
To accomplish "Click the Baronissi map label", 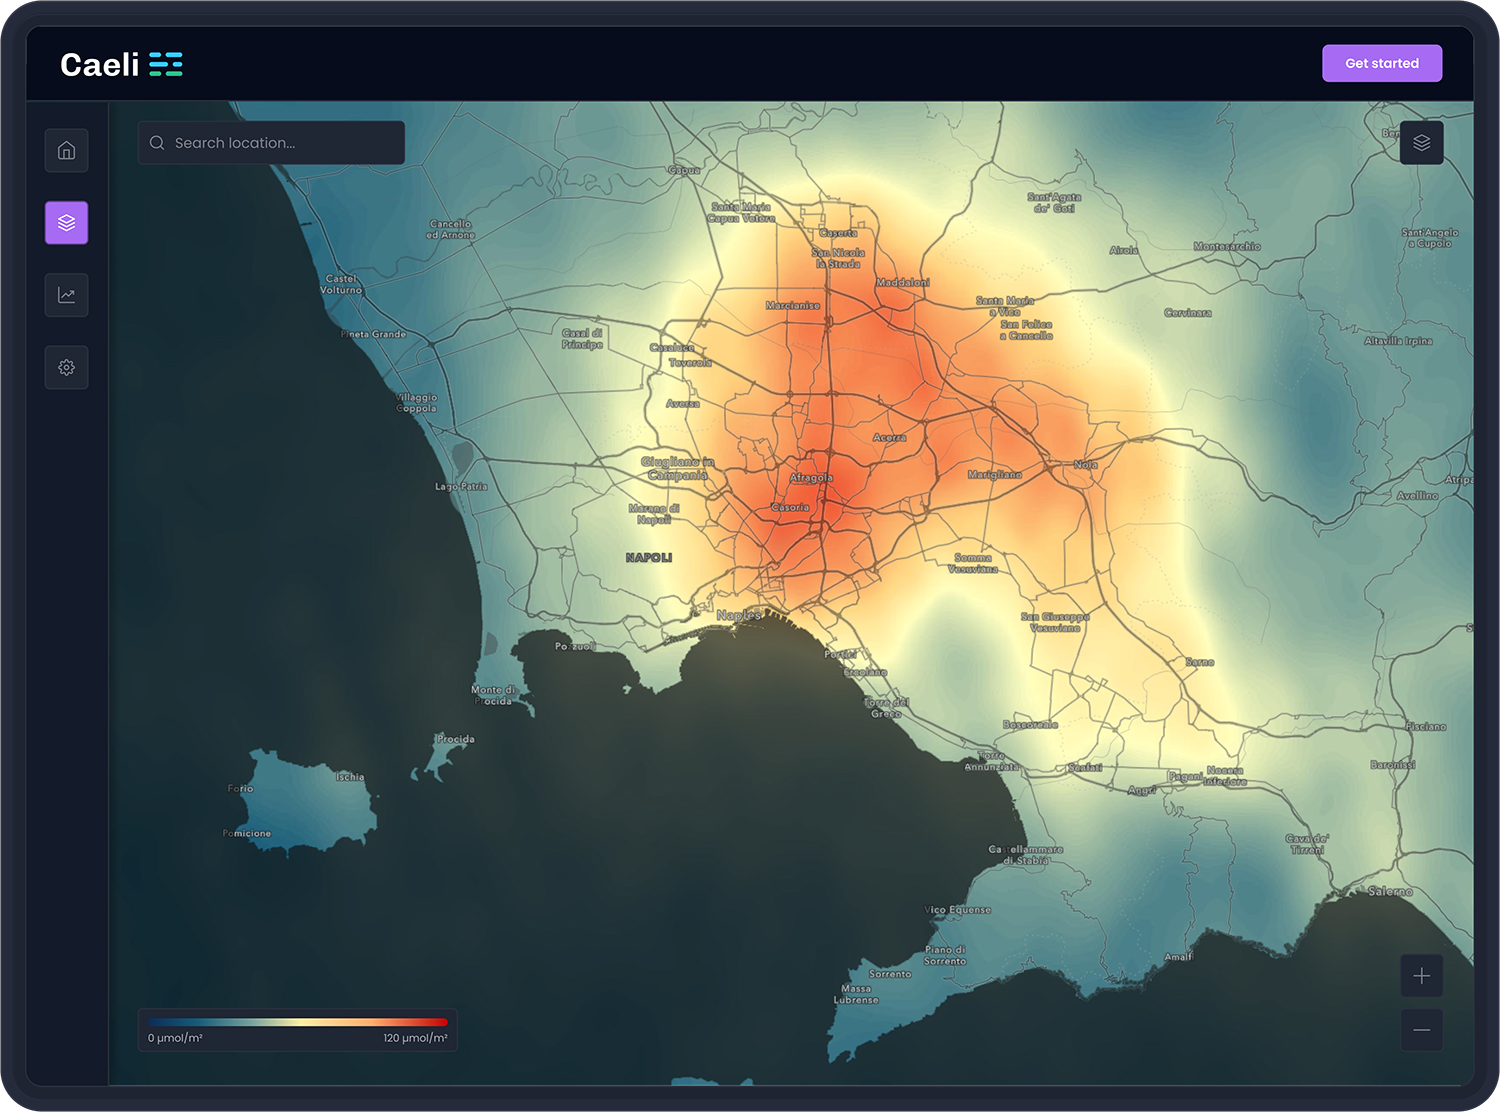I will click(x=1393, y=765).
